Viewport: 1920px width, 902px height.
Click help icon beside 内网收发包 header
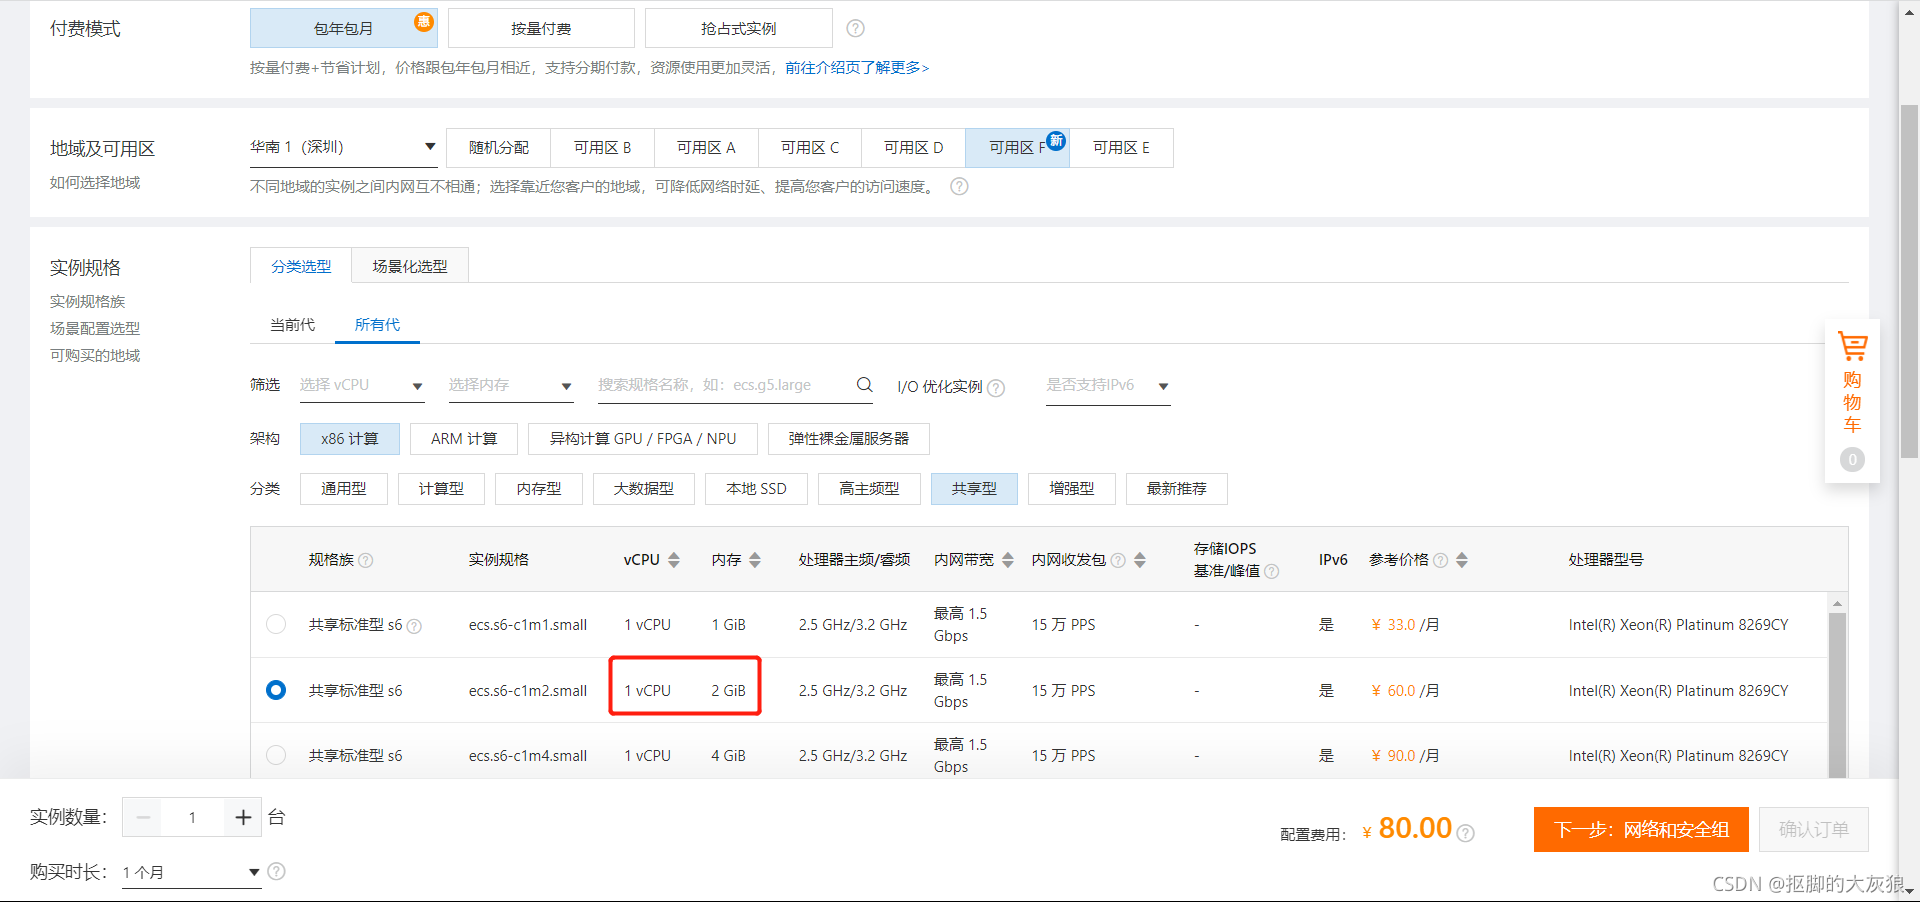click(x=1118, y=560)
